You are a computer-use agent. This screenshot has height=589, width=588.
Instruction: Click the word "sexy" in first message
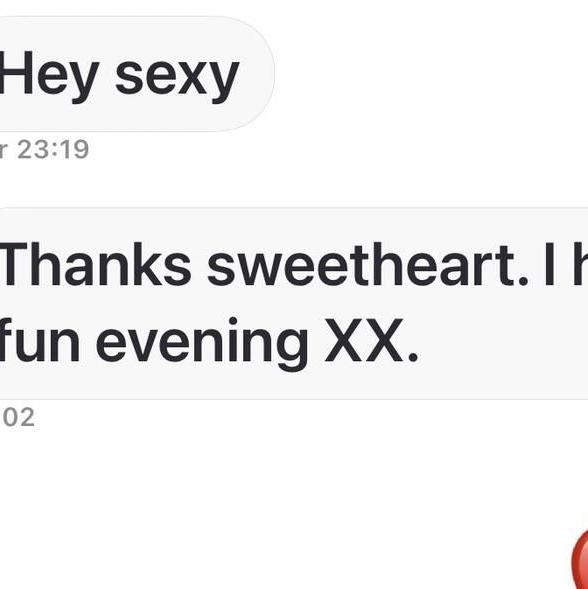coord(177,78)
